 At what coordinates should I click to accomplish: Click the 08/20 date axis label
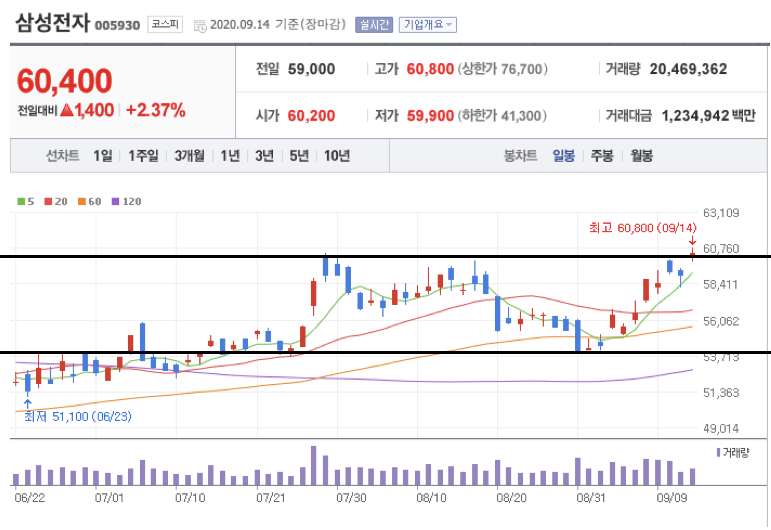click(511, 498)
